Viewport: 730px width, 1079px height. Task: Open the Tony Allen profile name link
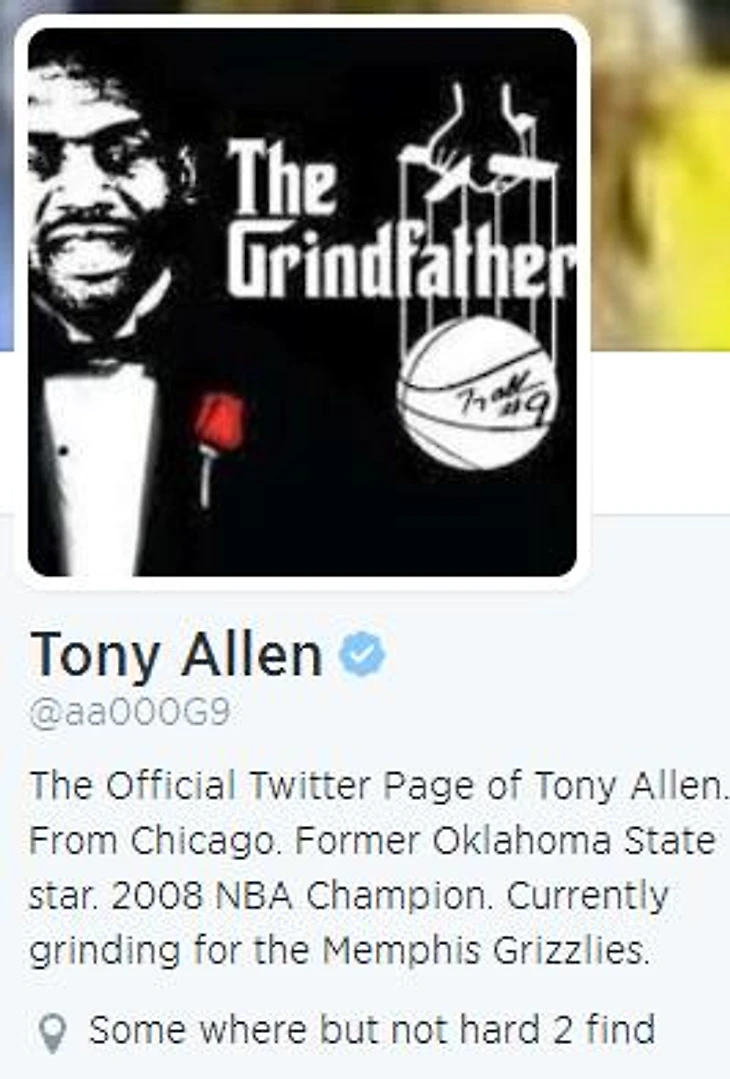(x=176, y=654)
